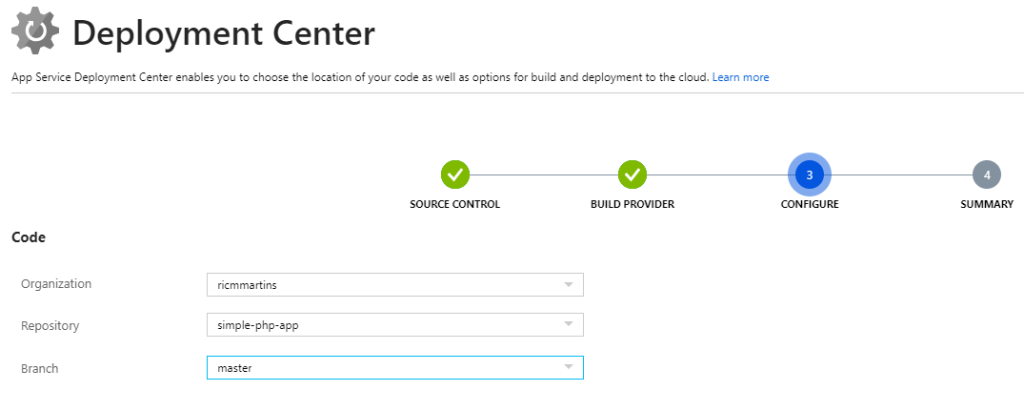The width and height of the screenshot is (1024, 411).
Task: Select the CONFIGURE step label
Action: [x=809, y=205]
